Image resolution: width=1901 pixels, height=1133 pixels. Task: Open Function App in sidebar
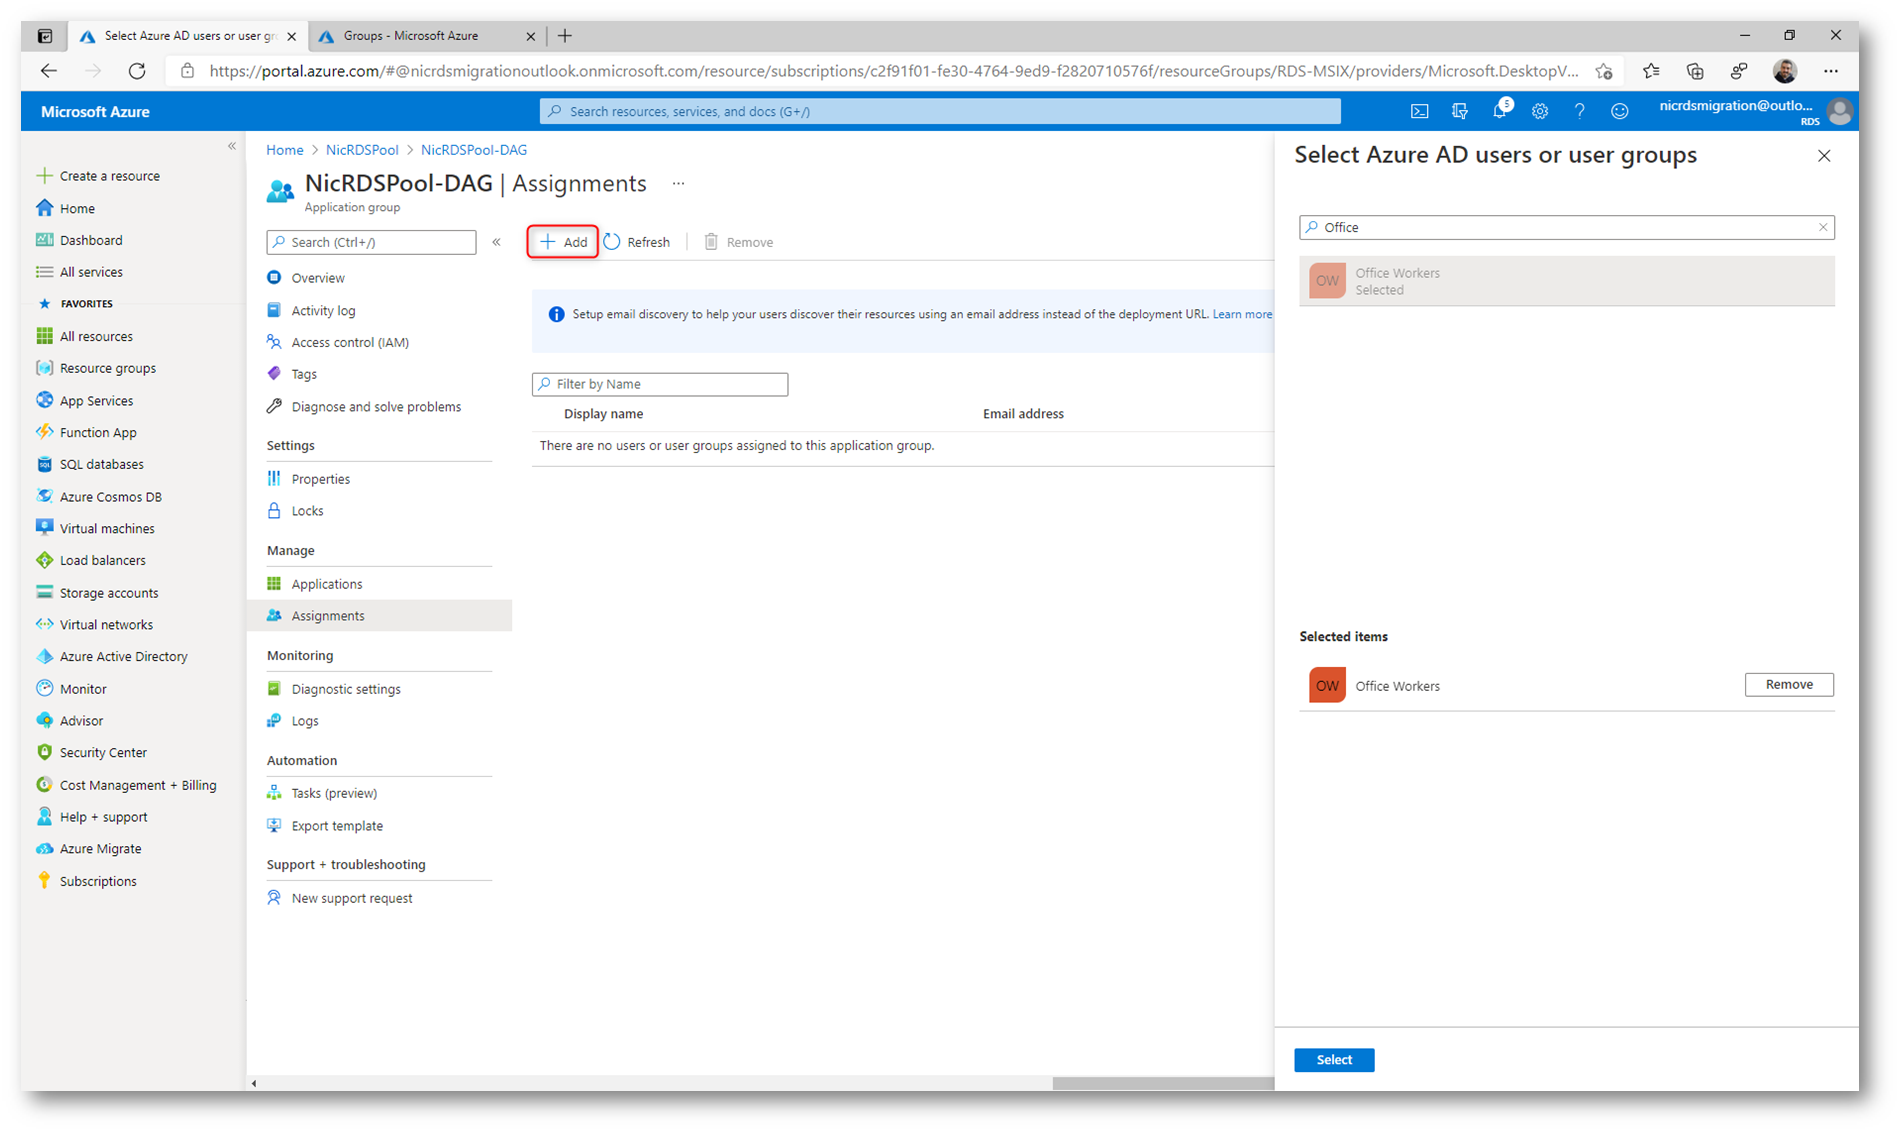coord(98,432)
